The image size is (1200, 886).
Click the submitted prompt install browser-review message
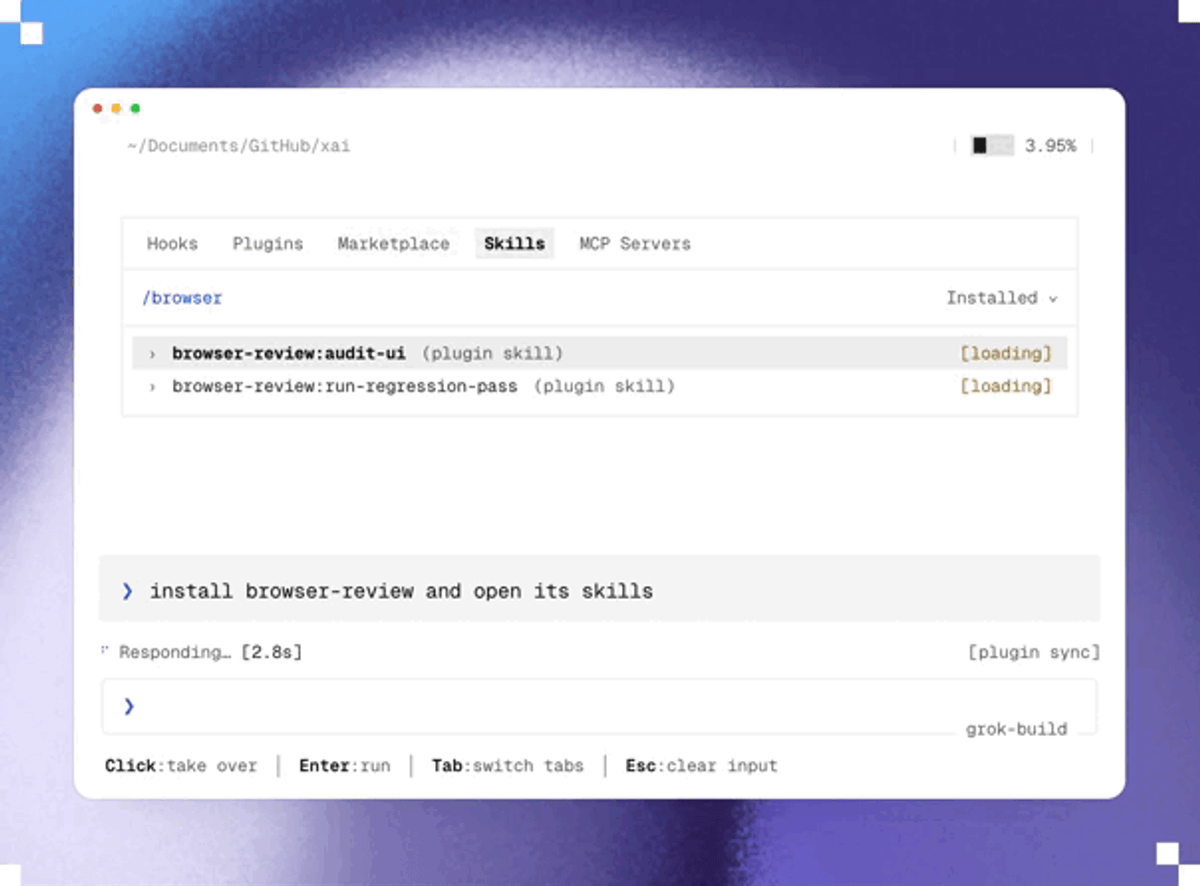[600, 590]
